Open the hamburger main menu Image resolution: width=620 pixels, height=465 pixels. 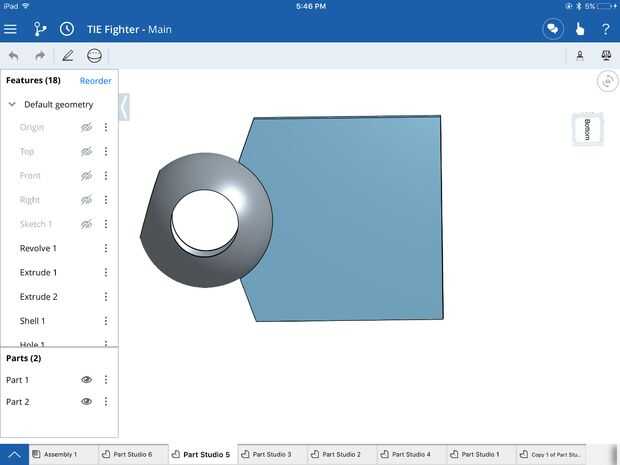(x=10, y=29)
